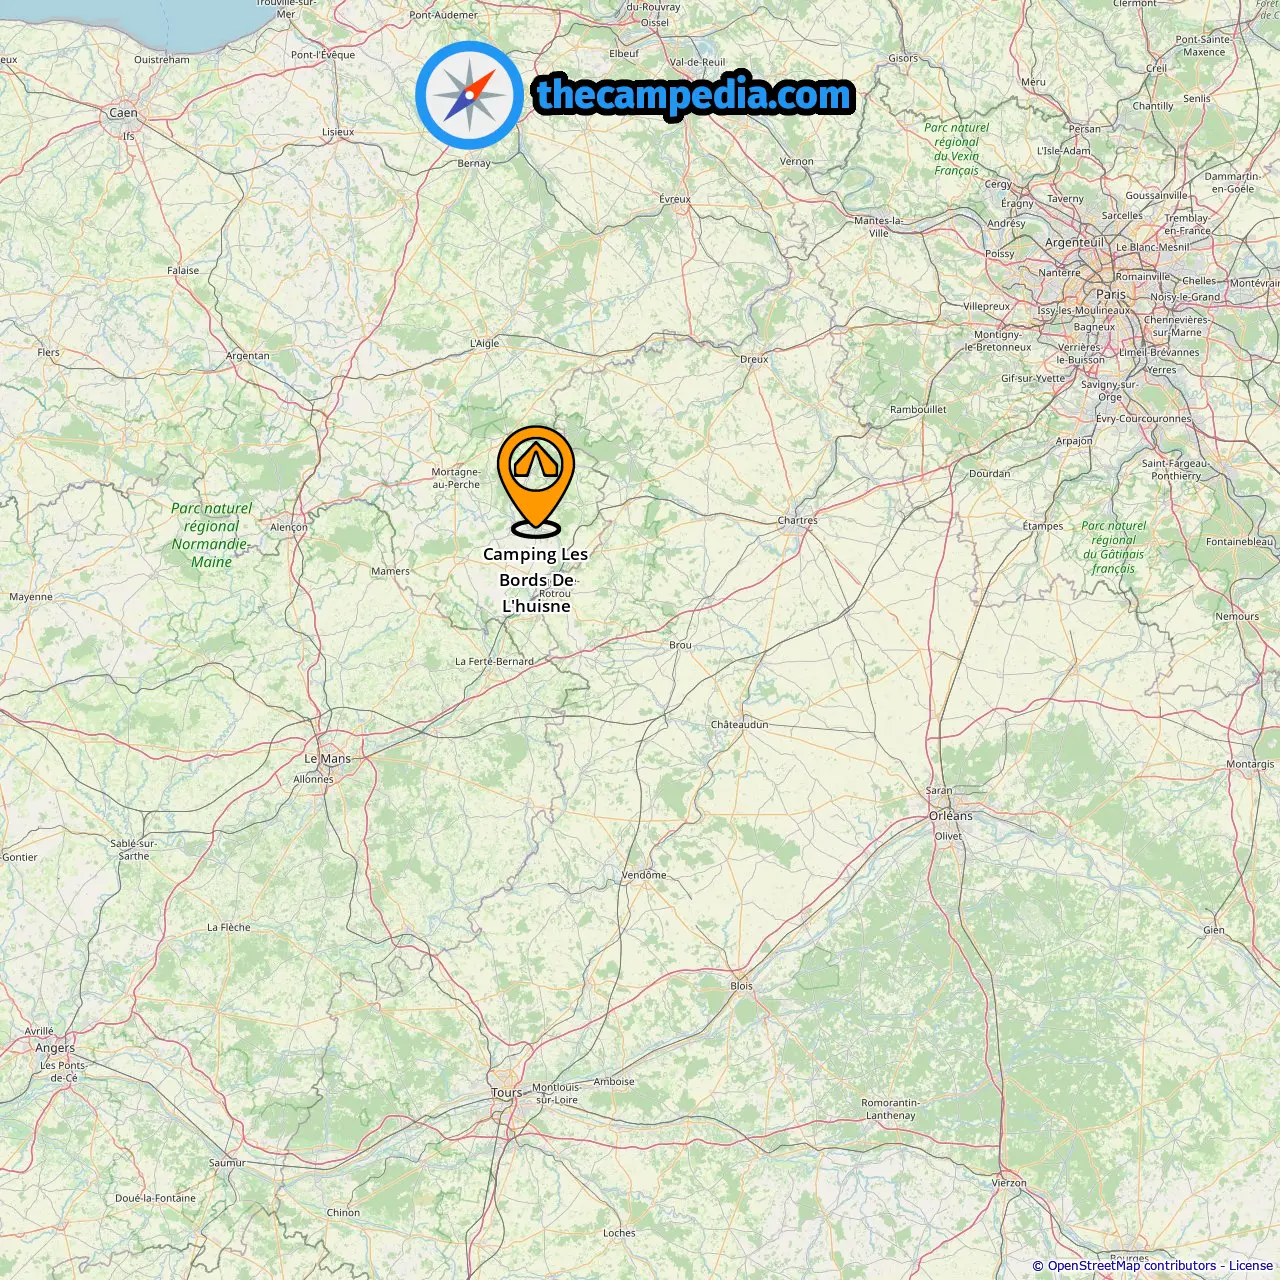Viewport: 1280px width, 1280px height.
Task: Click the Parc naturel régional Normandie-Maine label
Action: [x=211, y=535]
